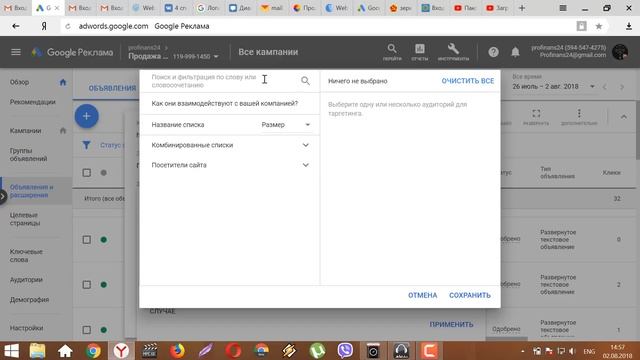Click the browser back arrow

point(16,26)
